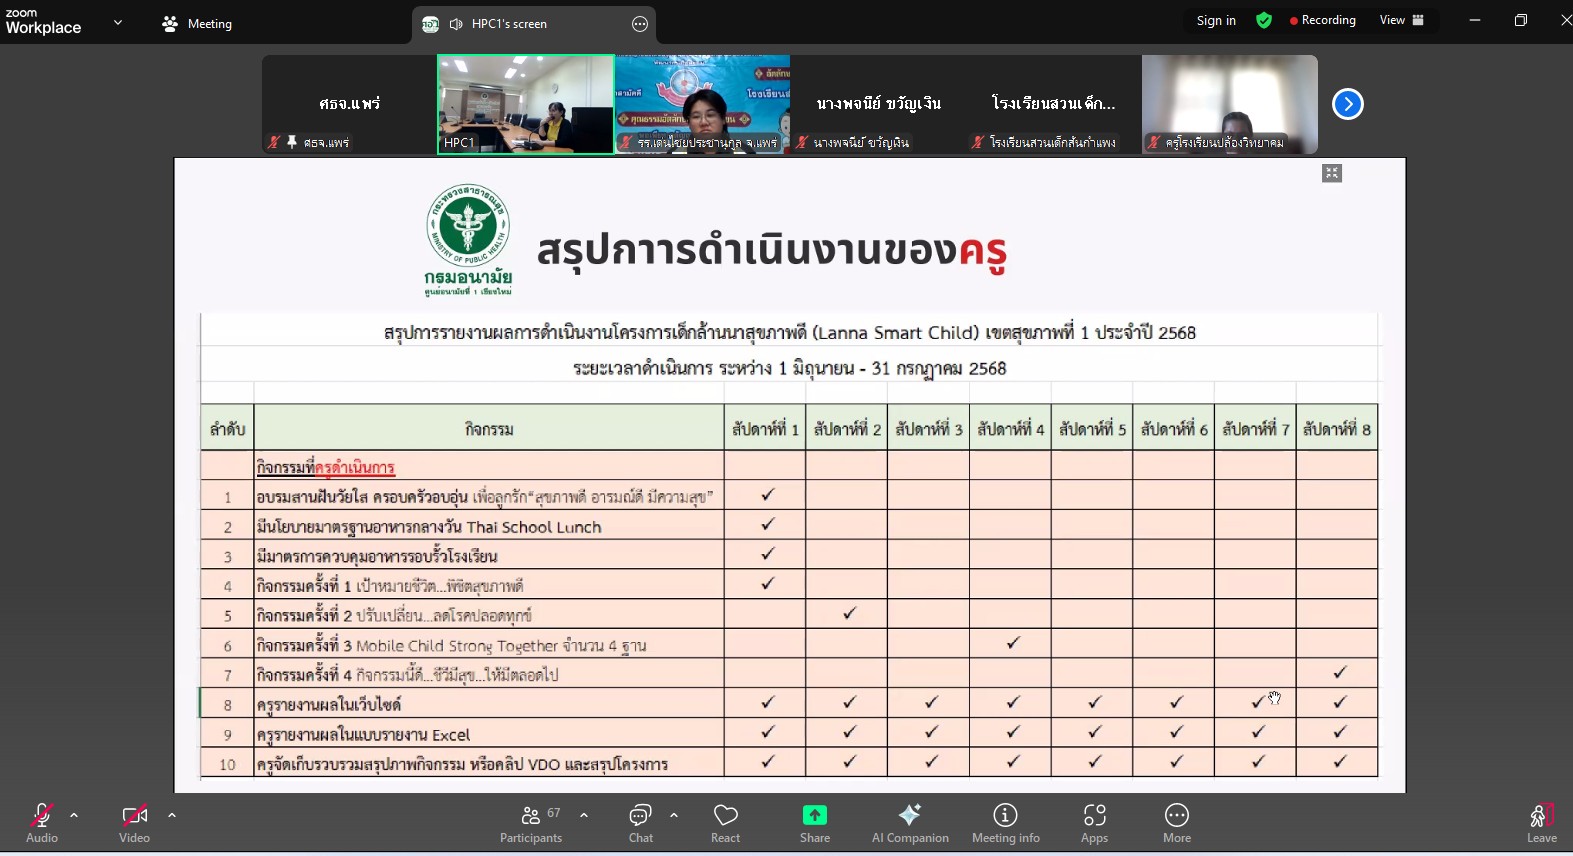Switch to the Meeting tab
The width and height of the screenshot is (1573, 856).
coord(198,24)
